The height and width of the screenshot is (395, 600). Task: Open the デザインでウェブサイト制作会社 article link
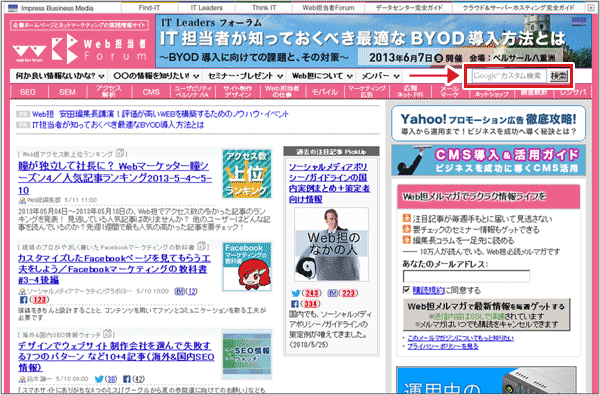(x=116, y=357)
